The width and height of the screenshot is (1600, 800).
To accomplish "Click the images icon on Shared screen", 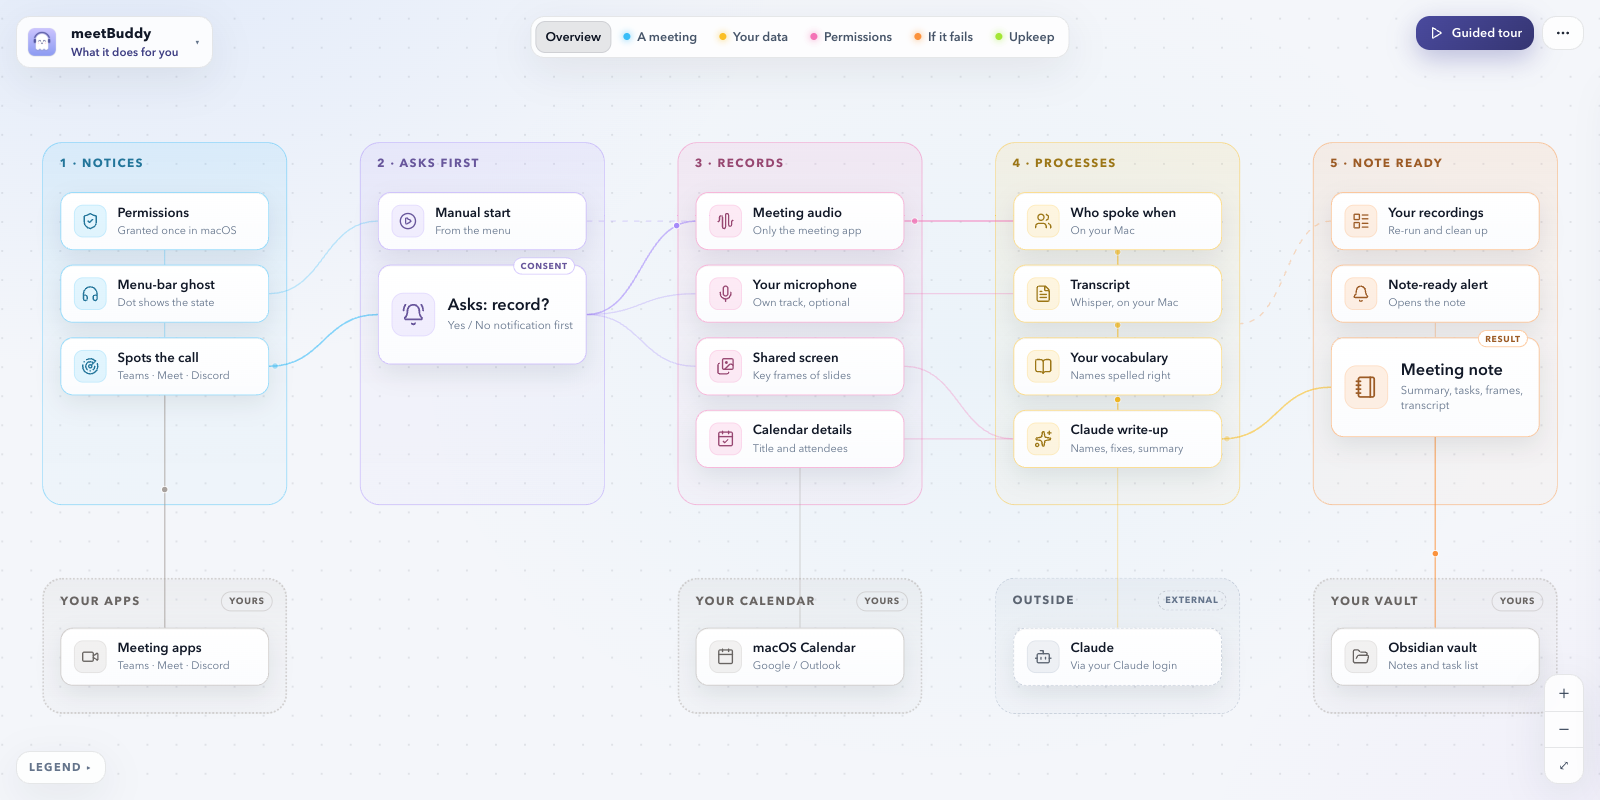I will coord(726,366).
